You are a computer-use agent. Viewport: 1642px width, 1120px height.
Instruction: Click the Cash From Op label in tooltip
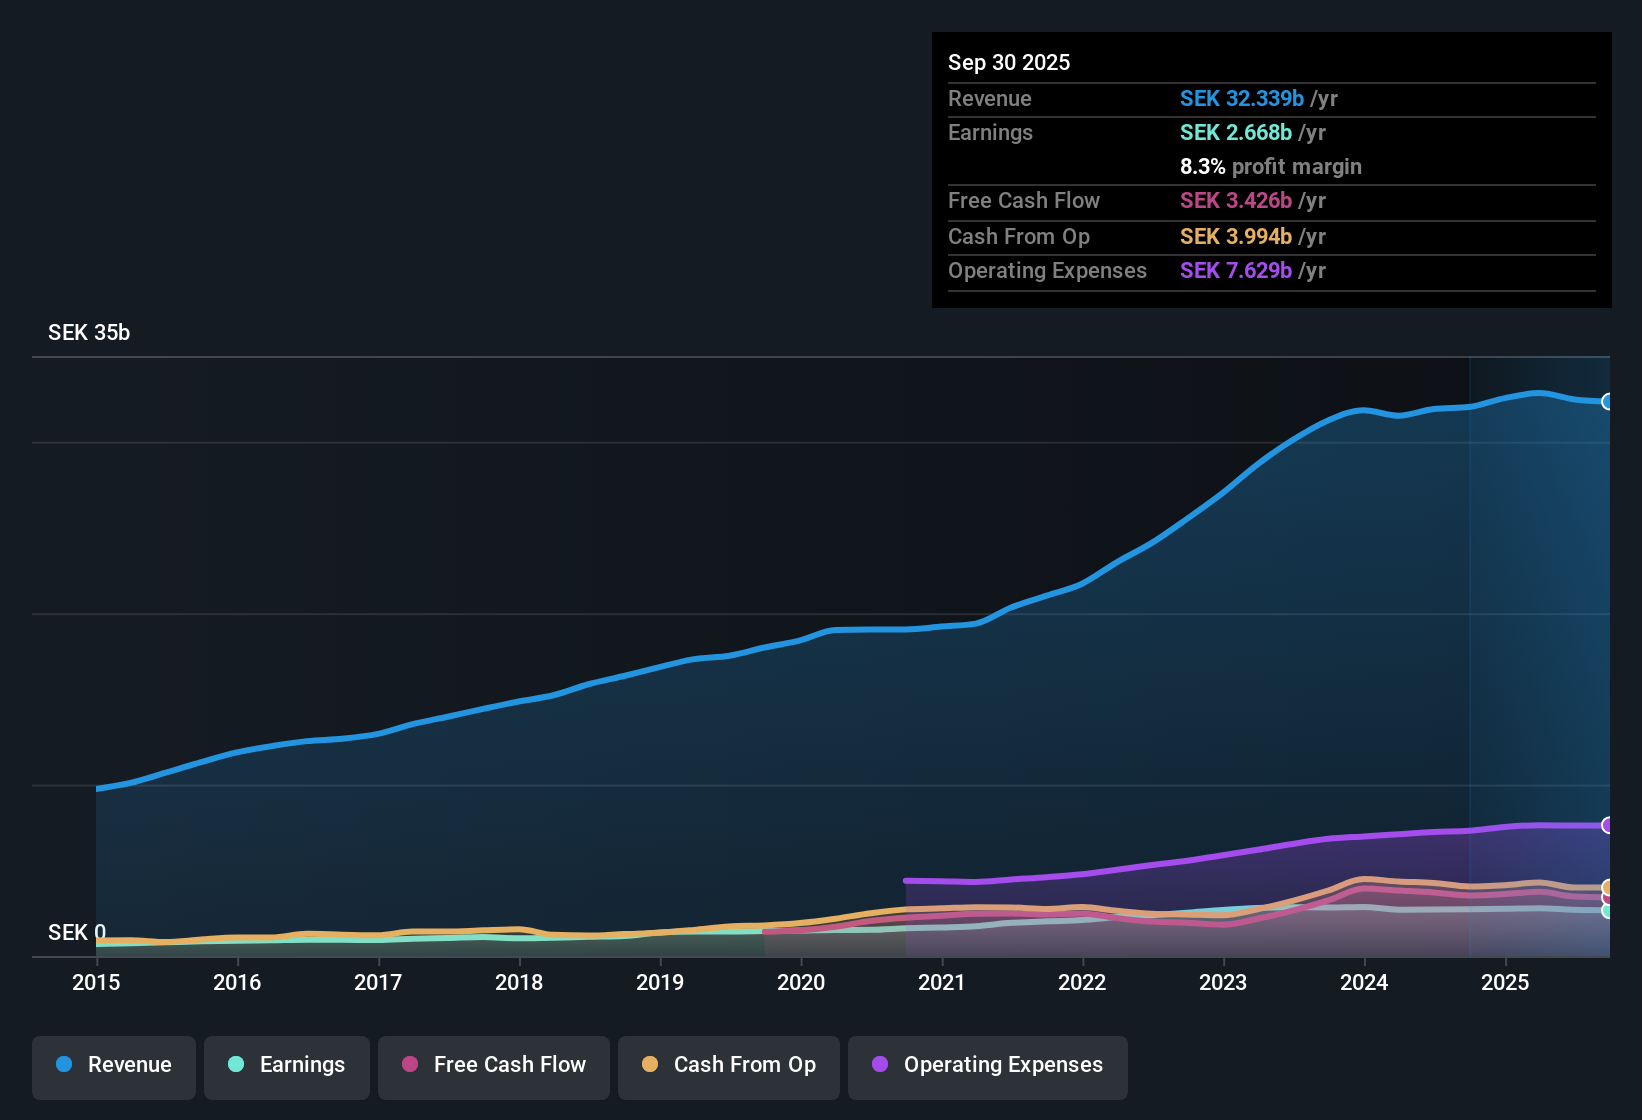(x=1019, y=236)
